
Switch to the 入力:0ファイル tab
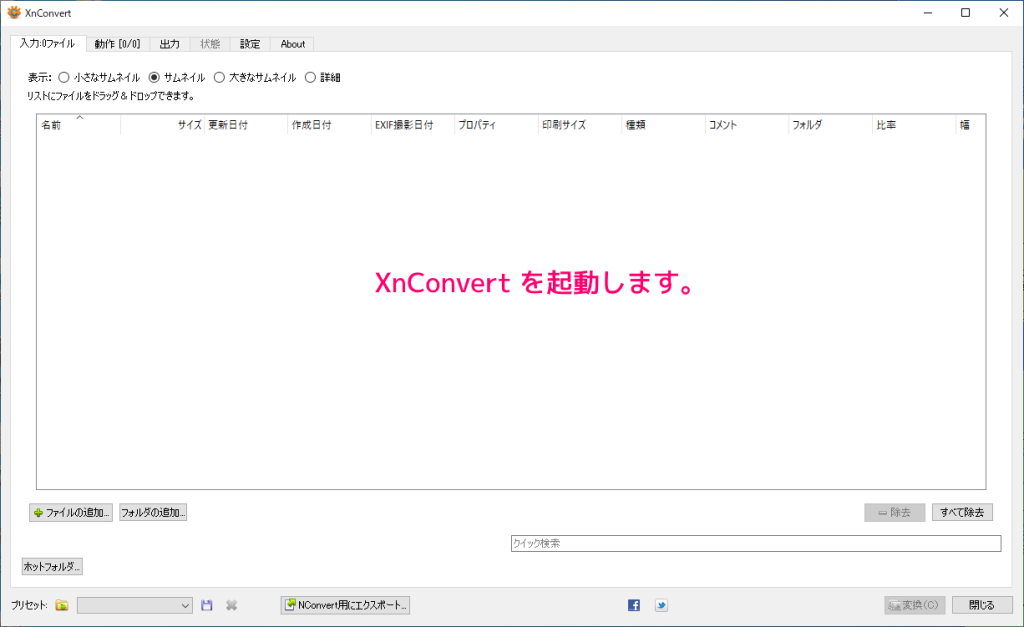click(48, 43)
